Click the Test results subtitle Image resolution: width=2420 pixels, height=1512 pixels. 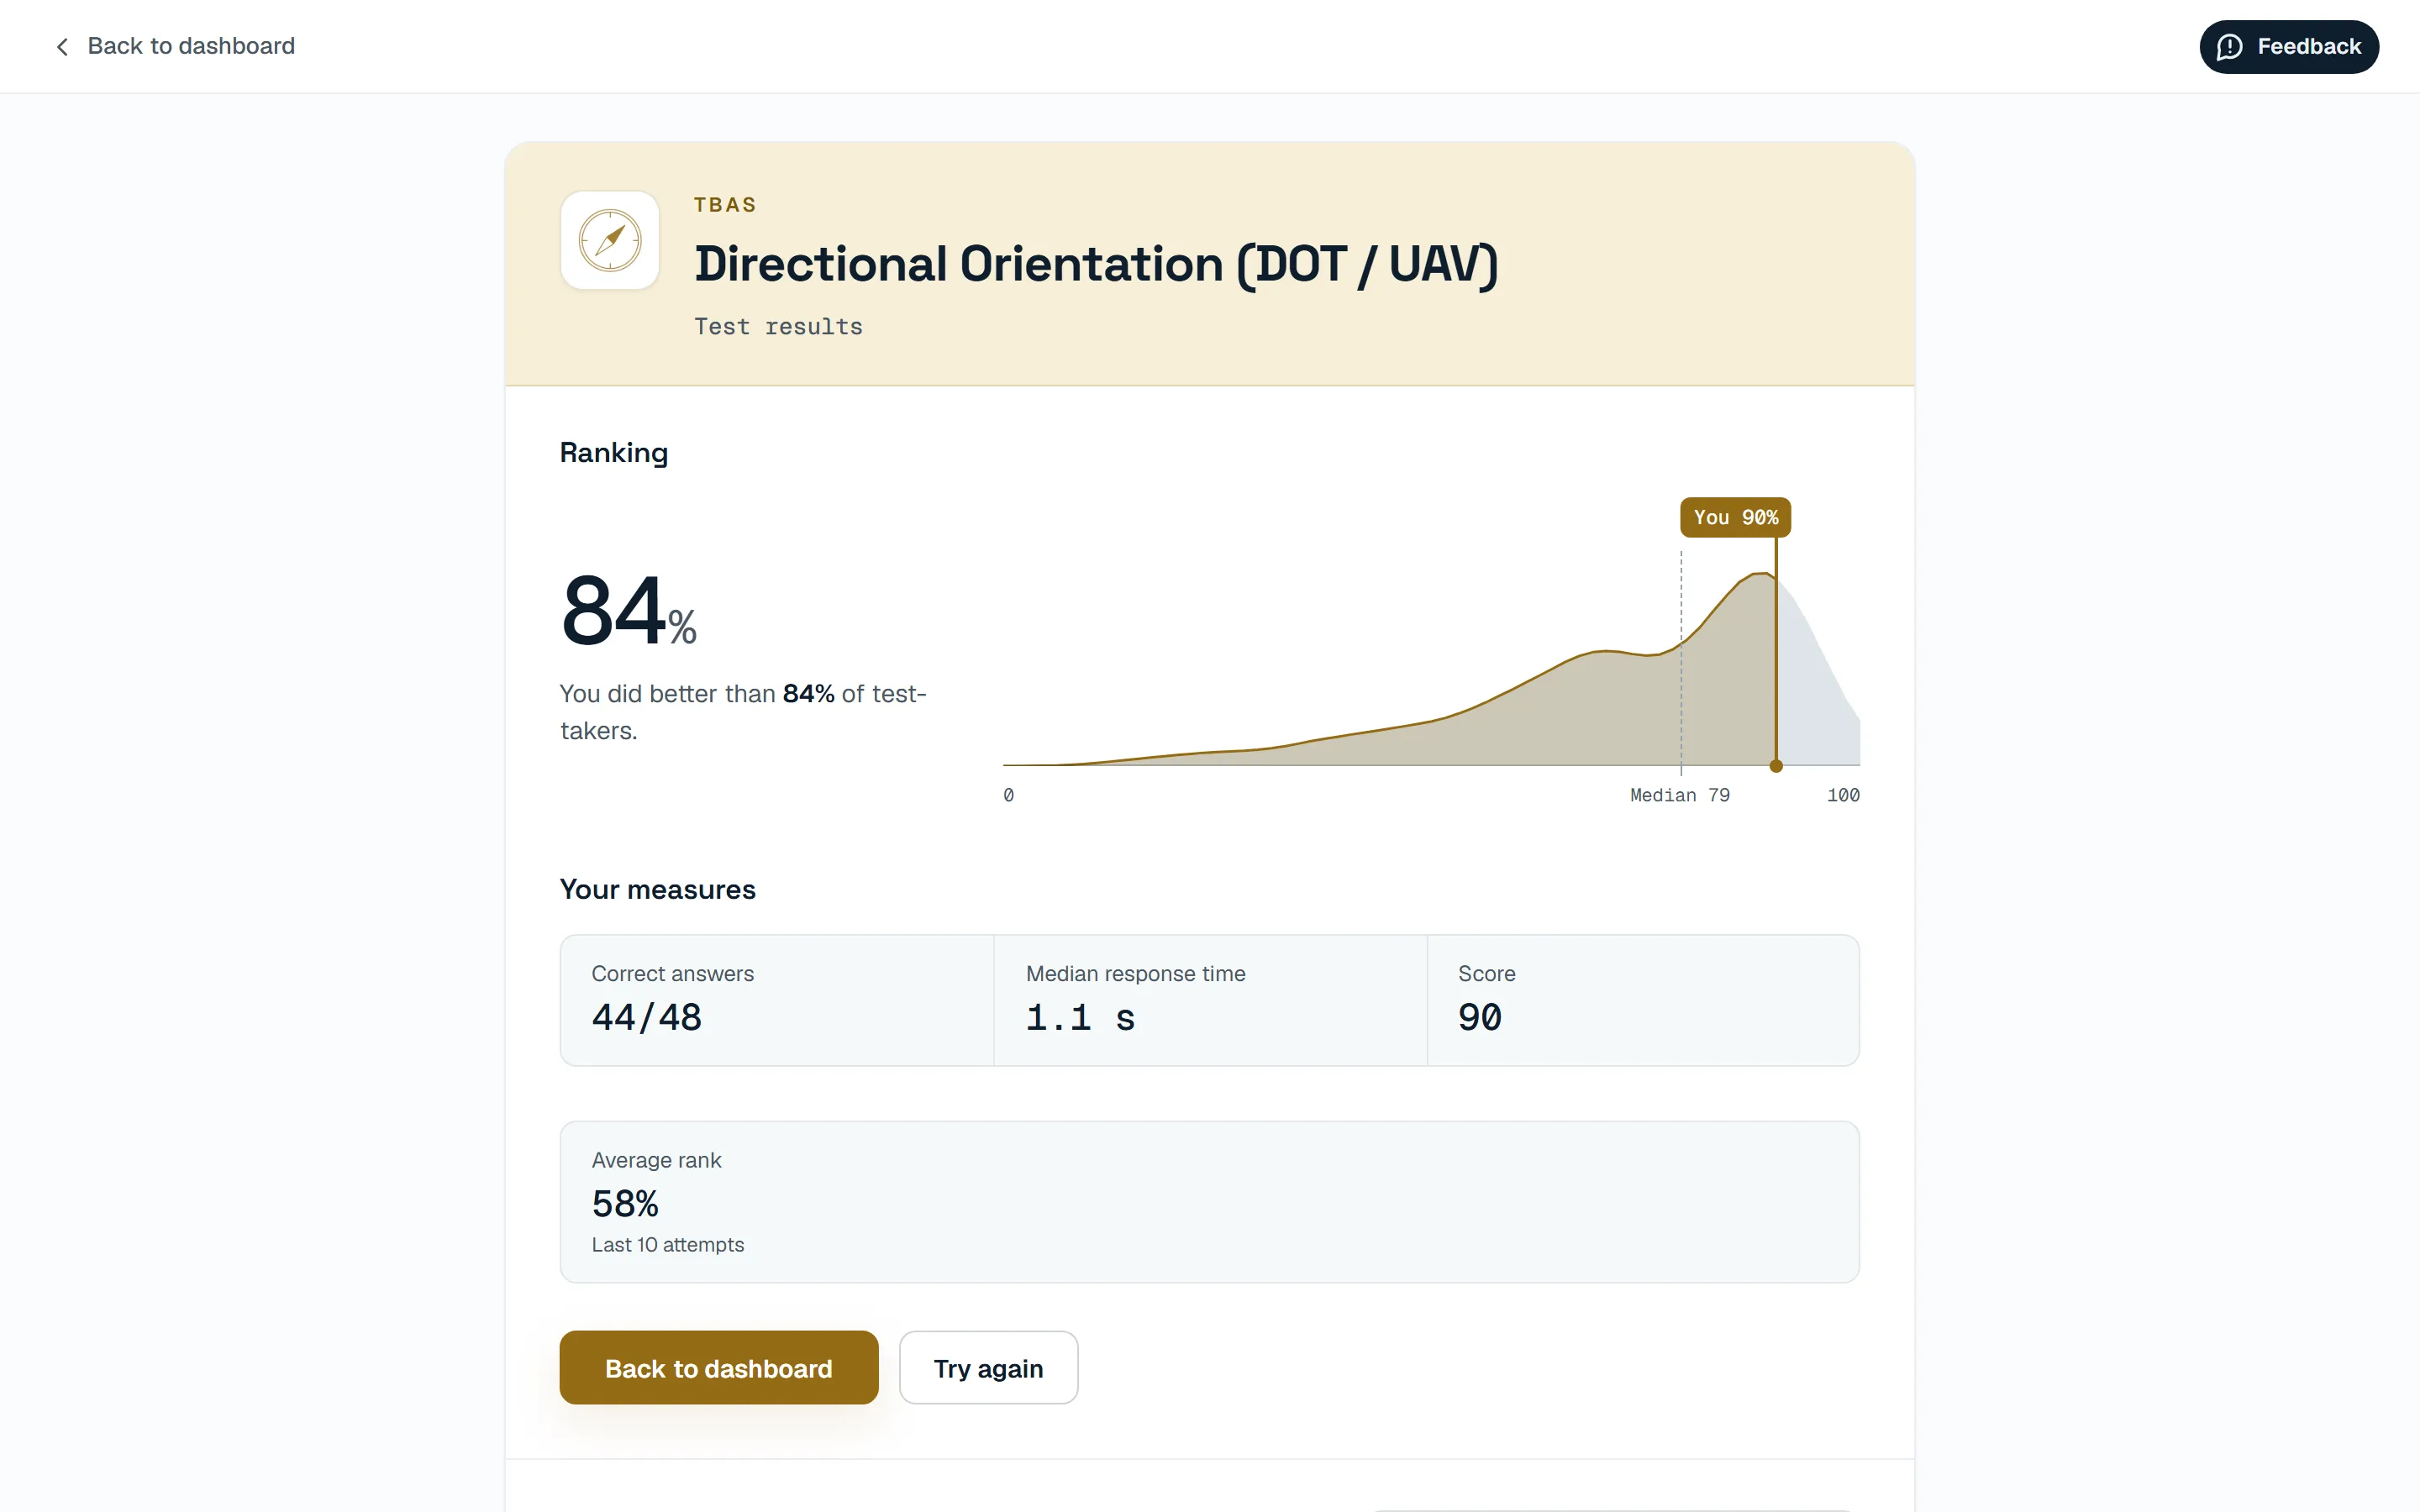(778, 326)
